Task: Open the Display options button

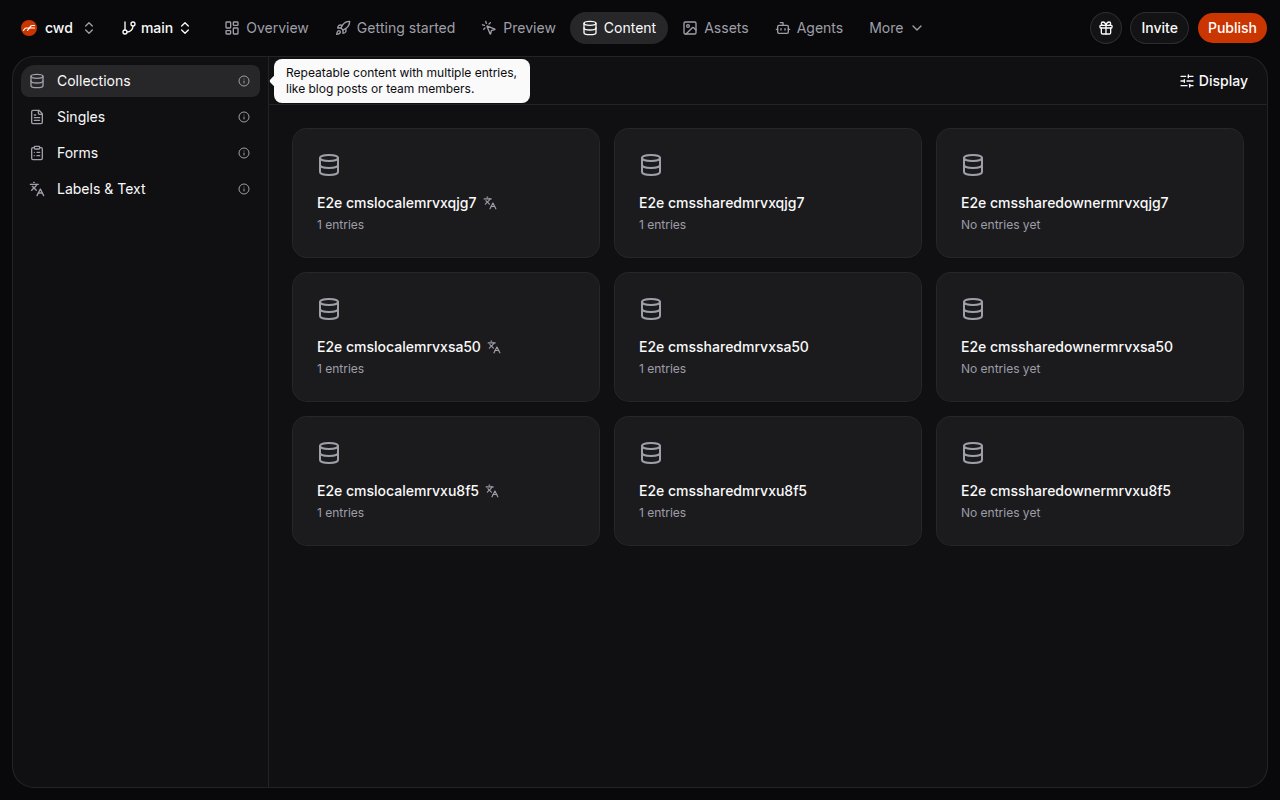Action: pyautogui.click(x=1213, y=81)
